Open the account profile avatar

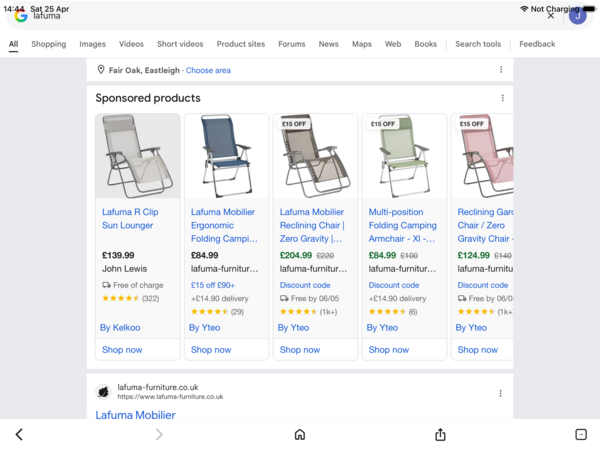point(577,15)
